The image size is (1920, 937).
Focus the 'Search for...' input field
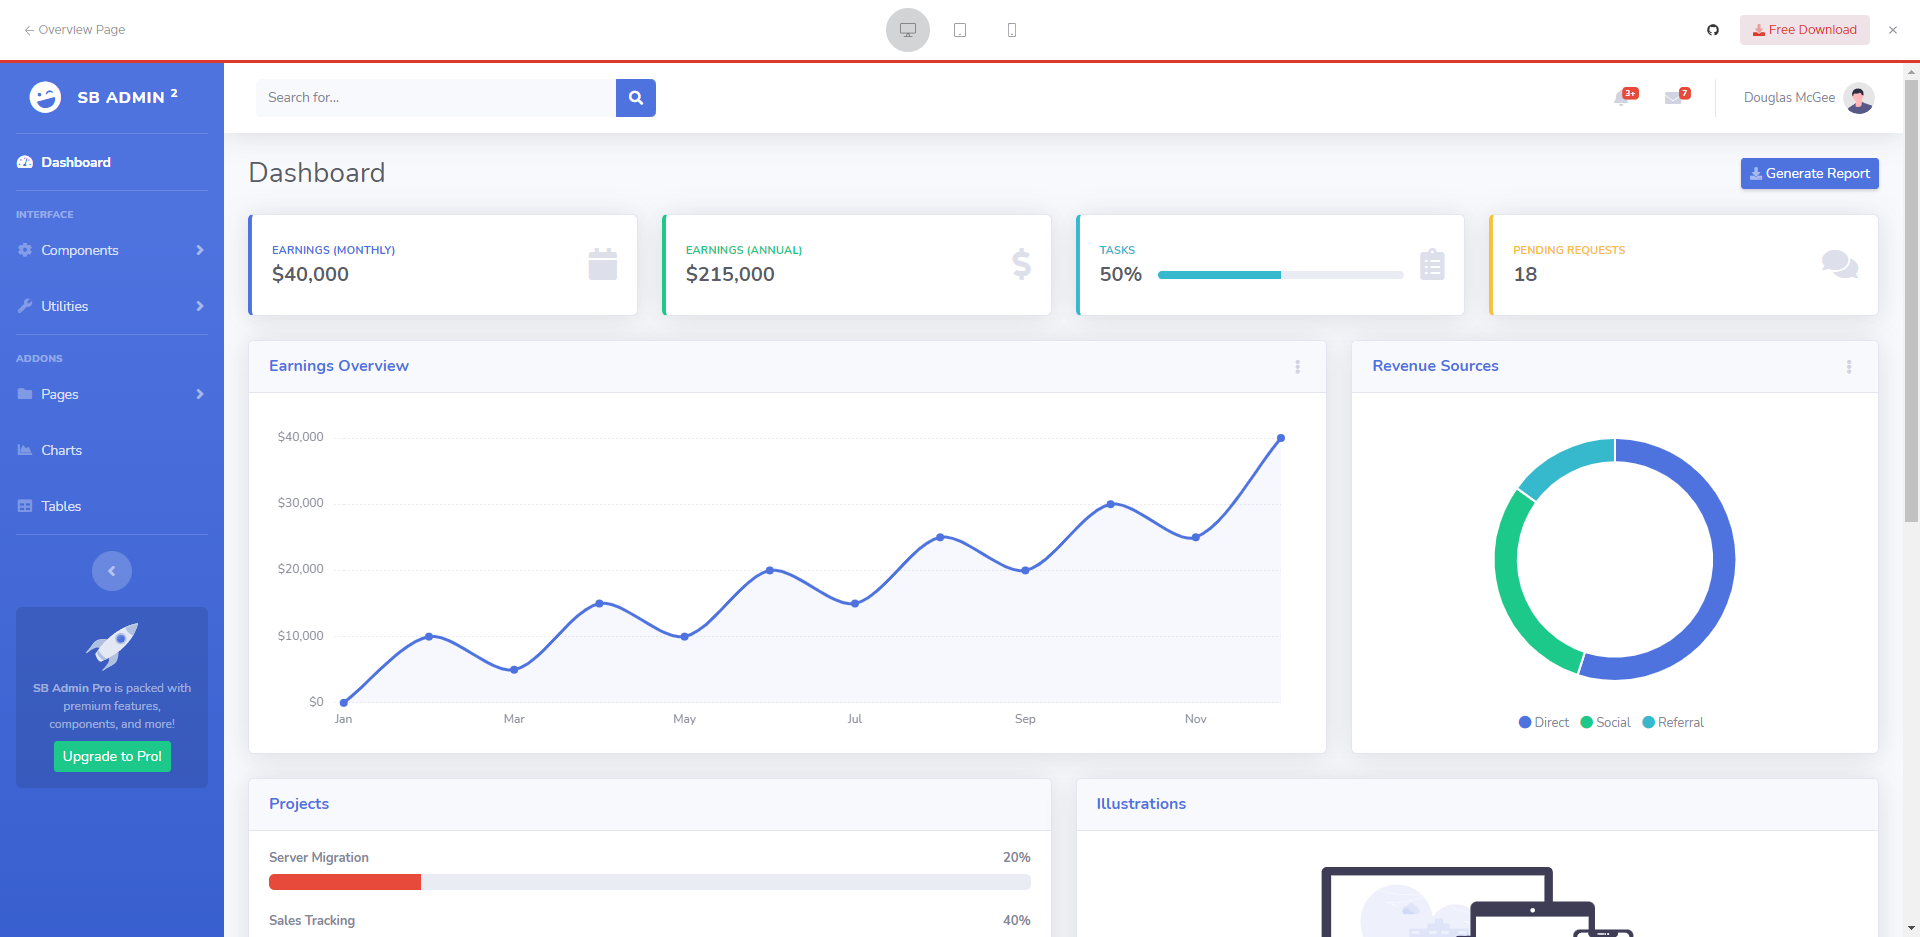436,98
